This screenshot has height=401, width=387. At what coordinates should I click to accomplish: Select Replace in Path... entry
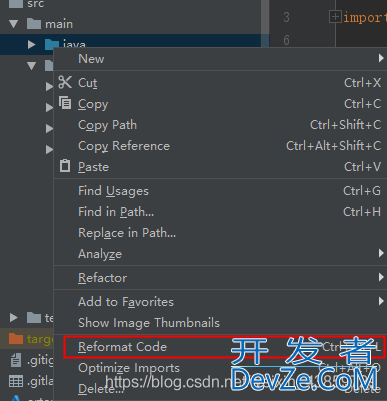click(220, 233)
